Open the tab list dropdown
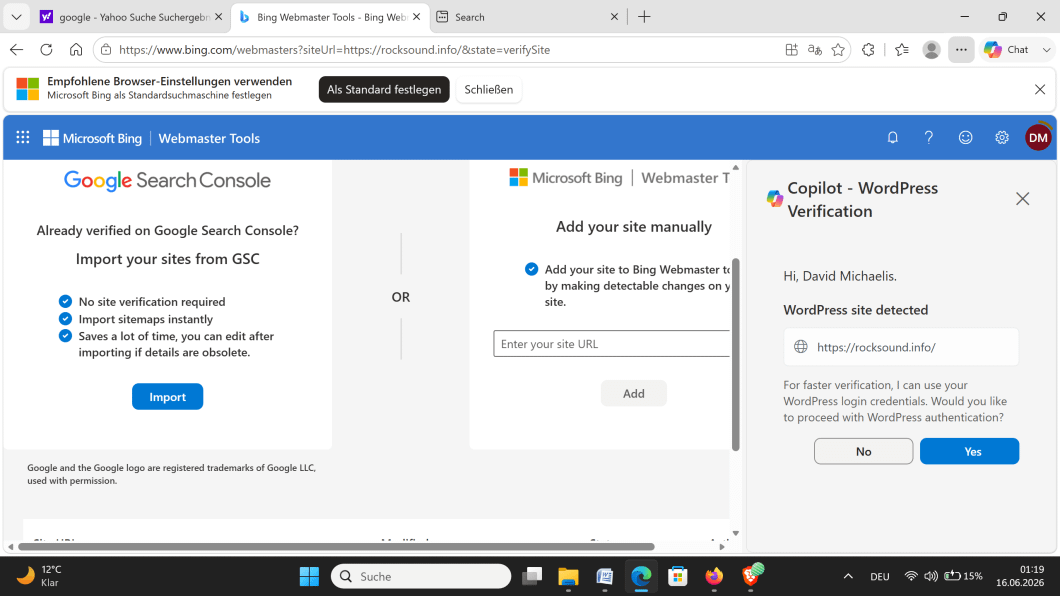1060x596 pixels. (16, 17)
